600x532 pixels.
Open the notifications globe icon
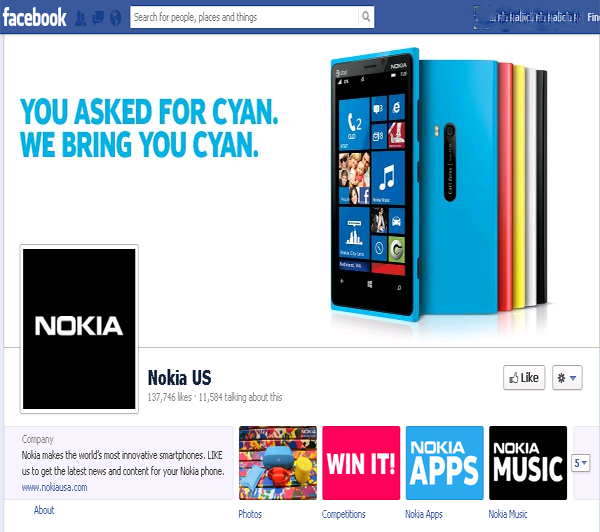115,18
